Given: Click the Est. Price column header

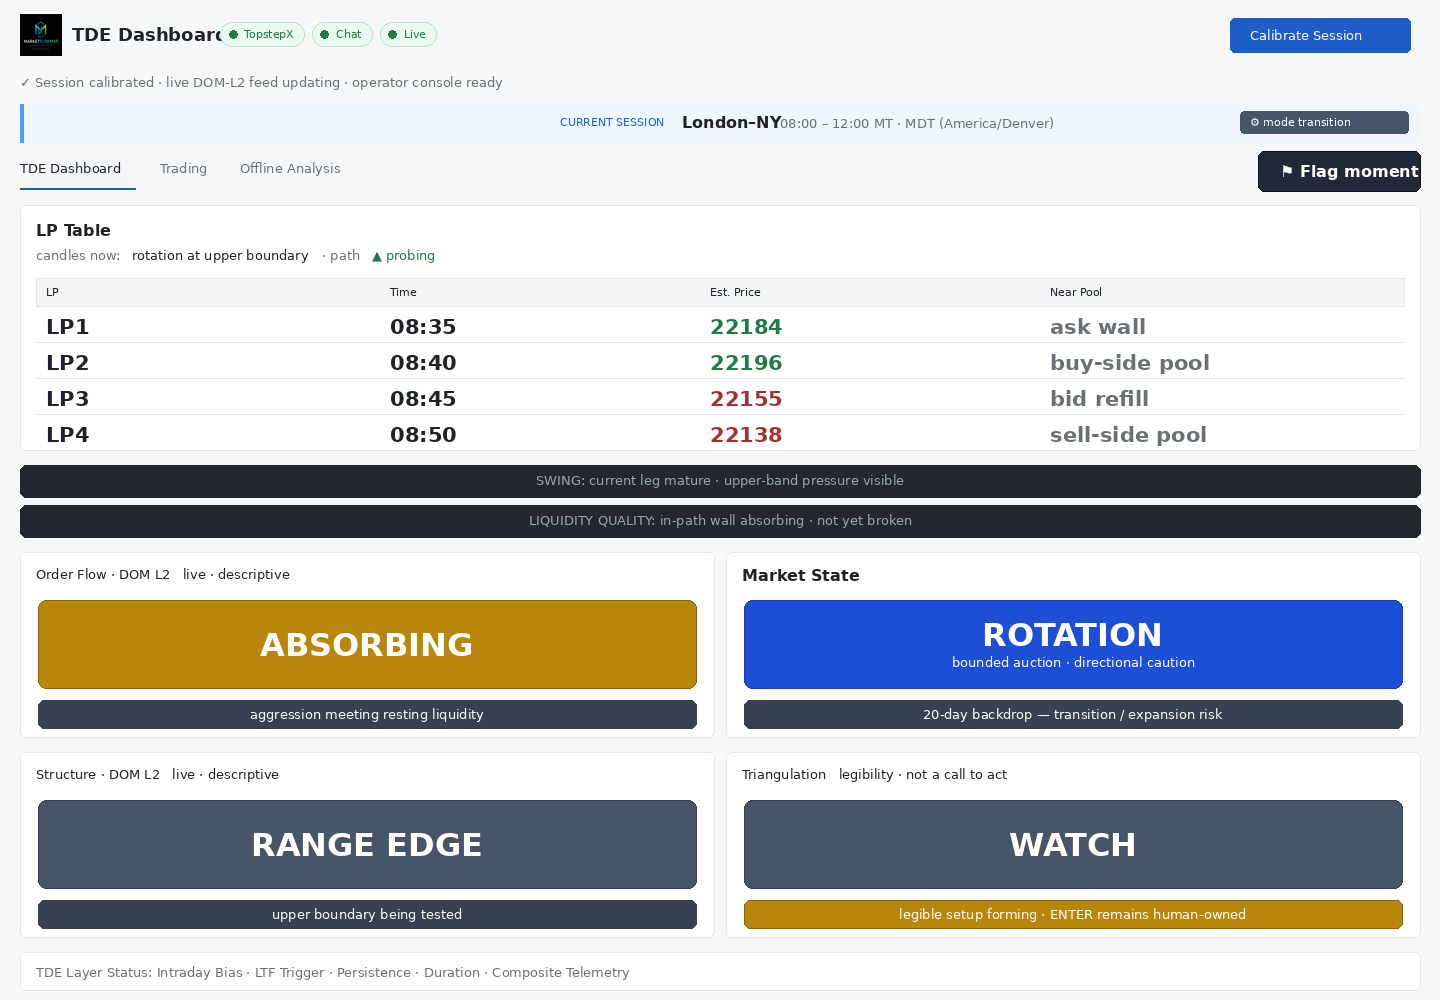Looking at the screenshot, I should tap(735, 292).
